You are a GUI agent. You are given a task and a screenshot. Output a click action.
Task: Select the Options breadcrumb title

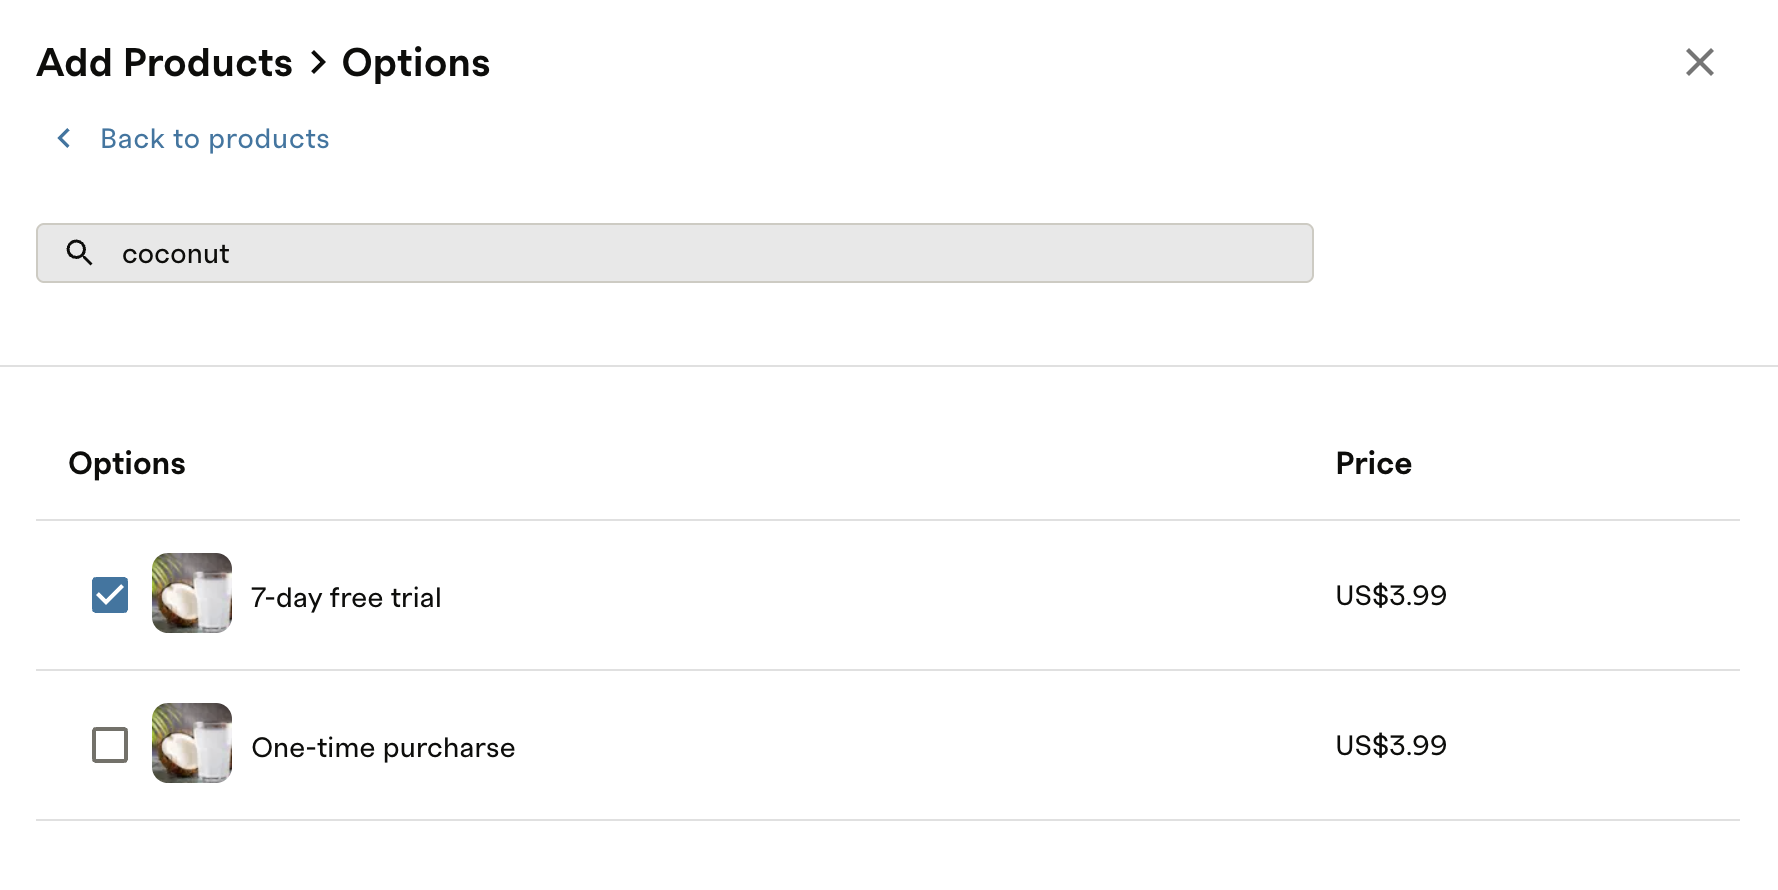[x=416, y=63]
